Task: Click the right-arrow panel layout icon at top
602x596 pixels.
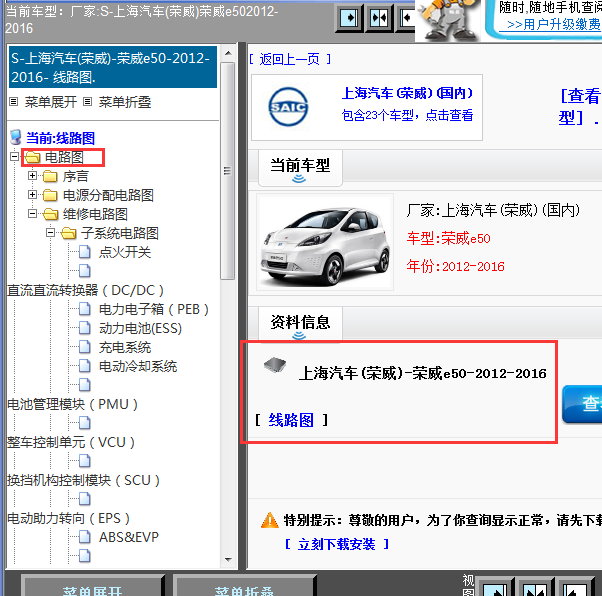Action: pyautogui.click(x=349, y=18)
